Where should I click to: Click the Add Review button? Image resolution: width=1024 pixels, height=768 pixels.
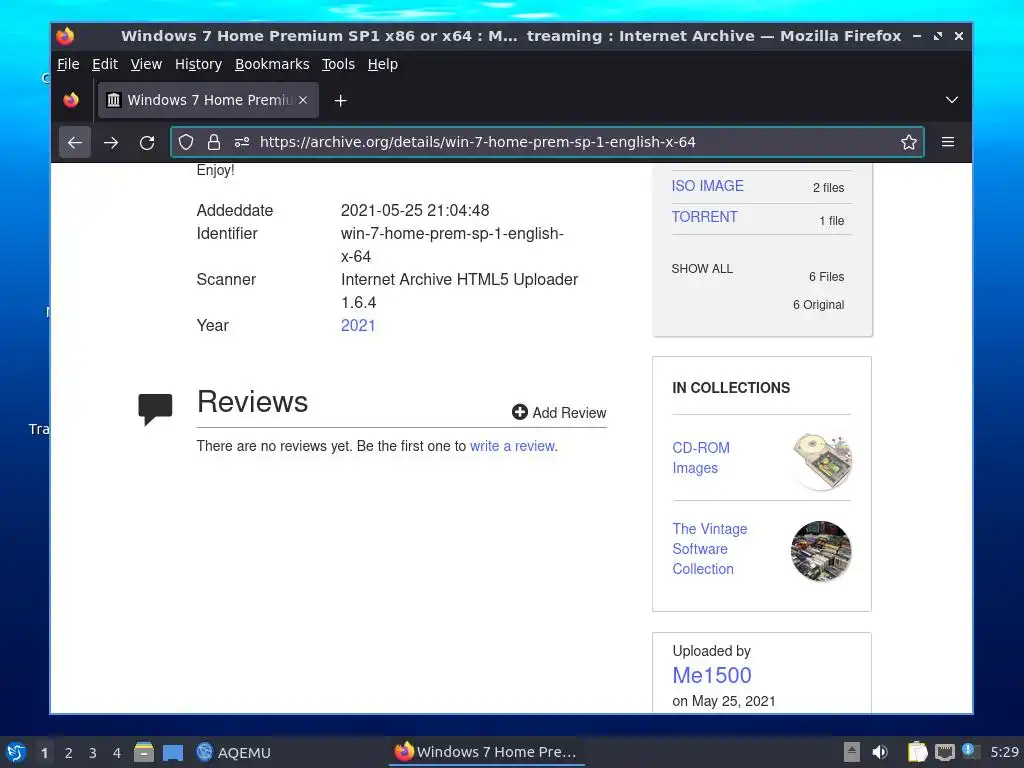click(559, 413)
